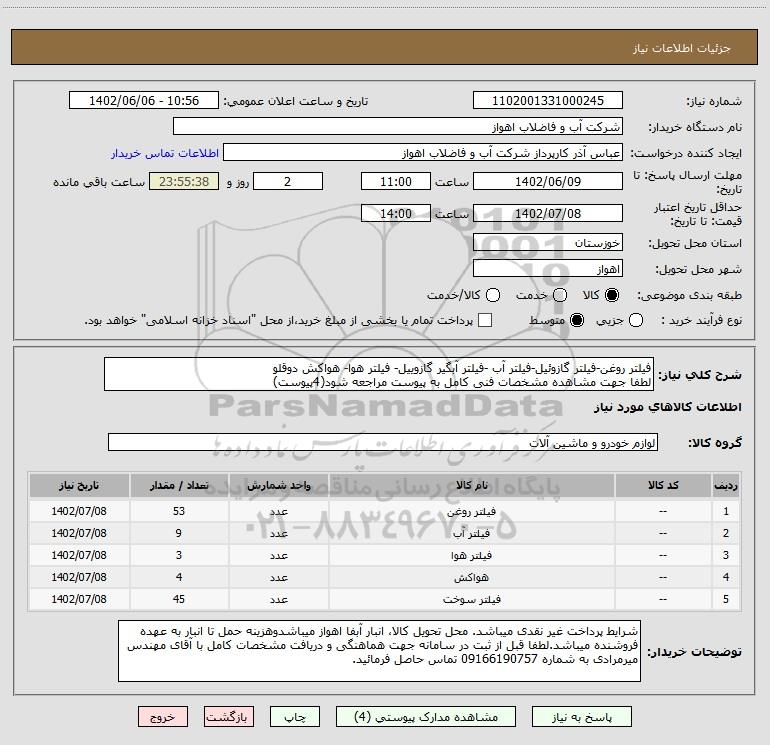770x745 pixels.
Task: Select the کالا/خدمت radio button
Action: (x=493, y=295)
